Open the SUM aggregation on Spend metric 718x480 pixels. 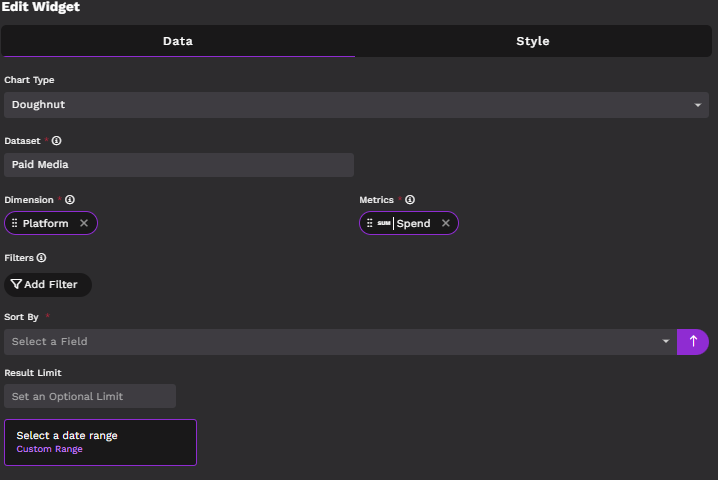tap(384, 223)
